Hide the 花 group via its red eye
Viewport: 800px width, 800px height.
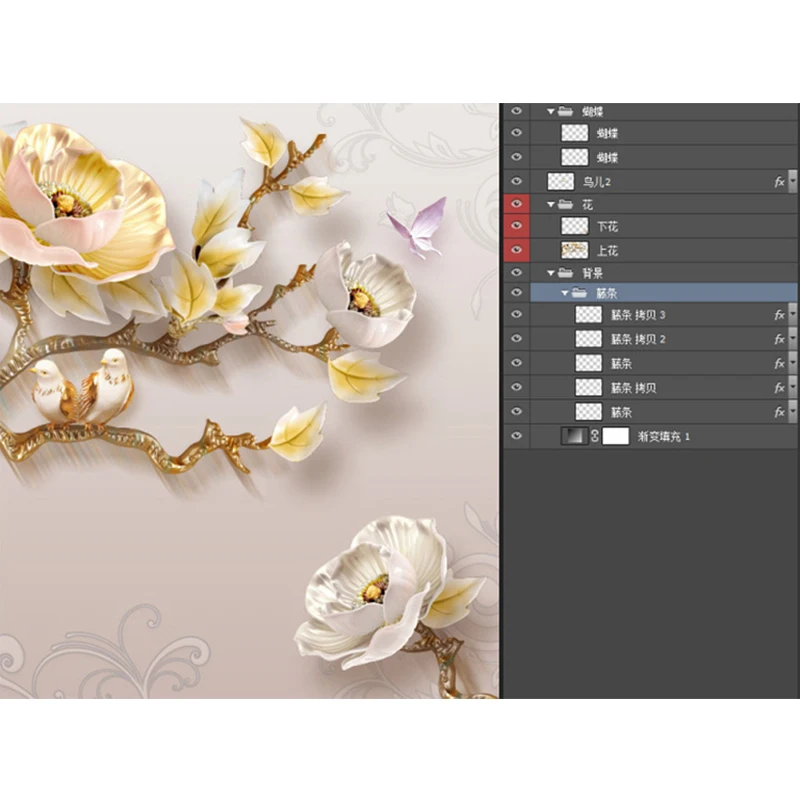click(x=516, y=204)
